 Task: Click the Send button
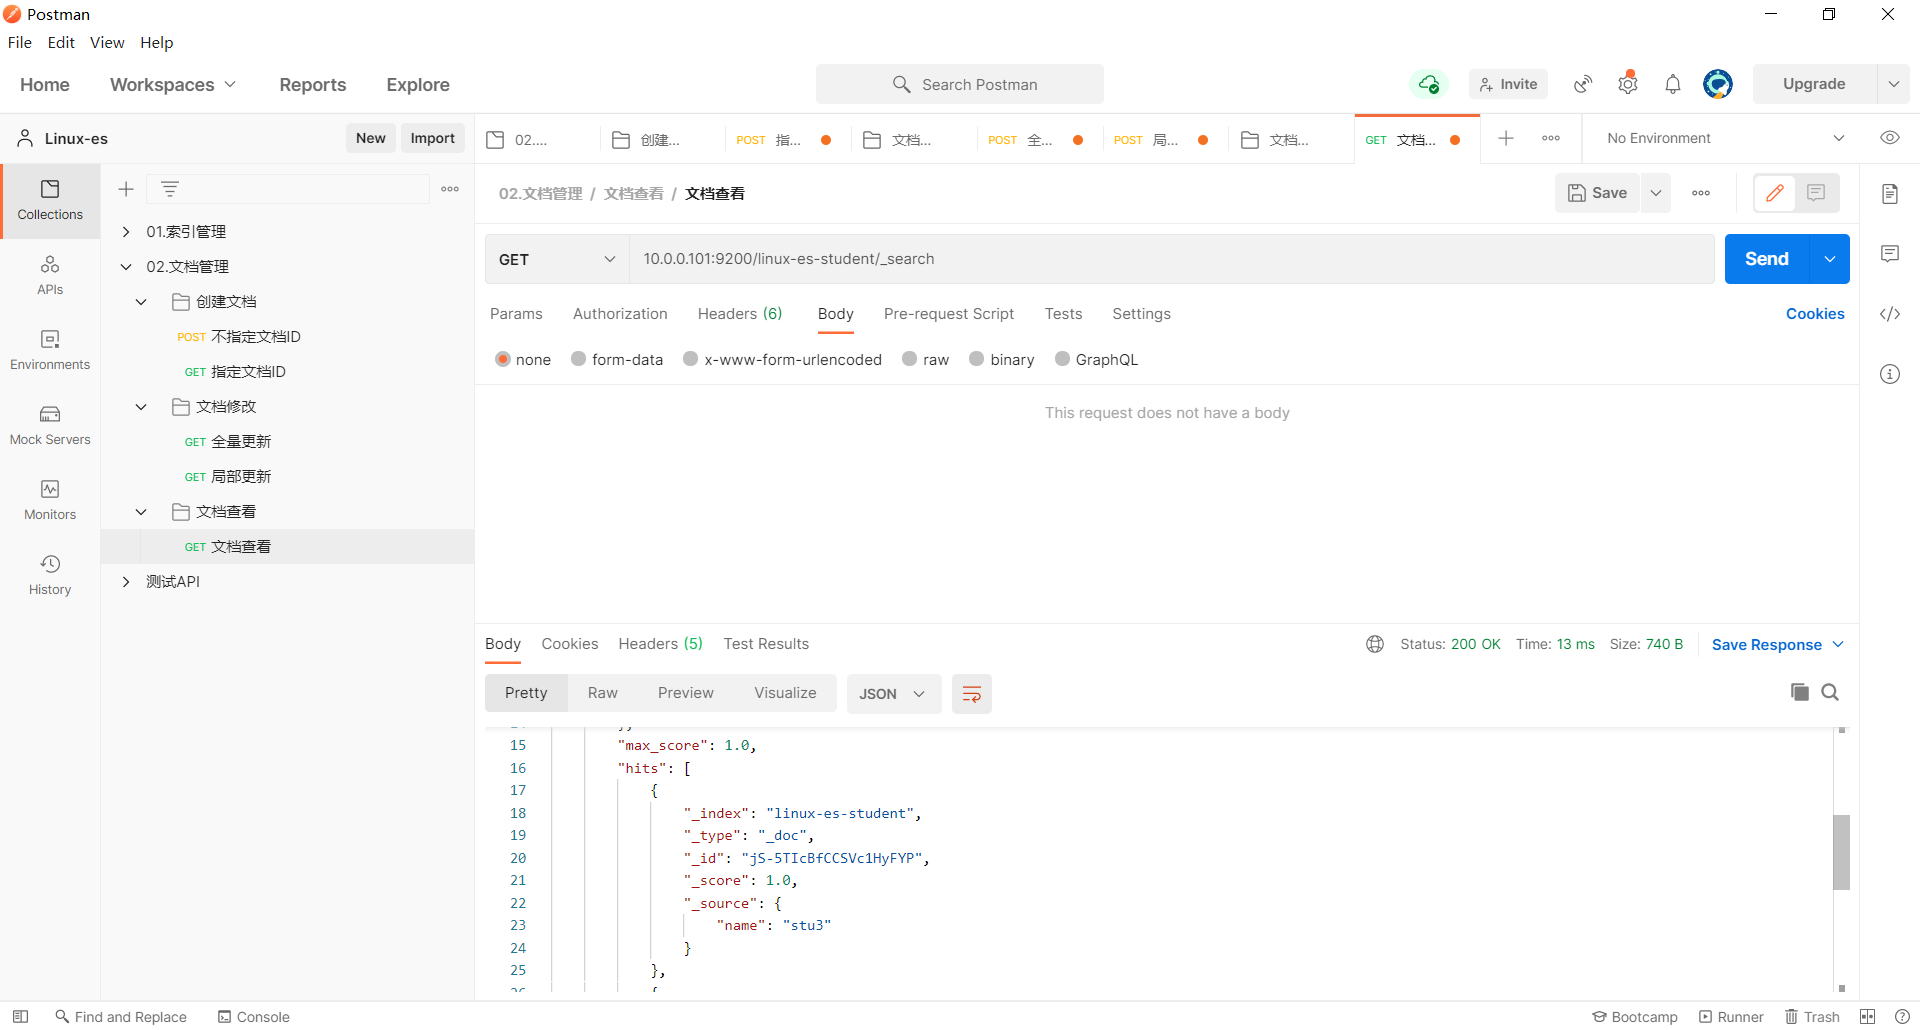[x=1767, y=259]
